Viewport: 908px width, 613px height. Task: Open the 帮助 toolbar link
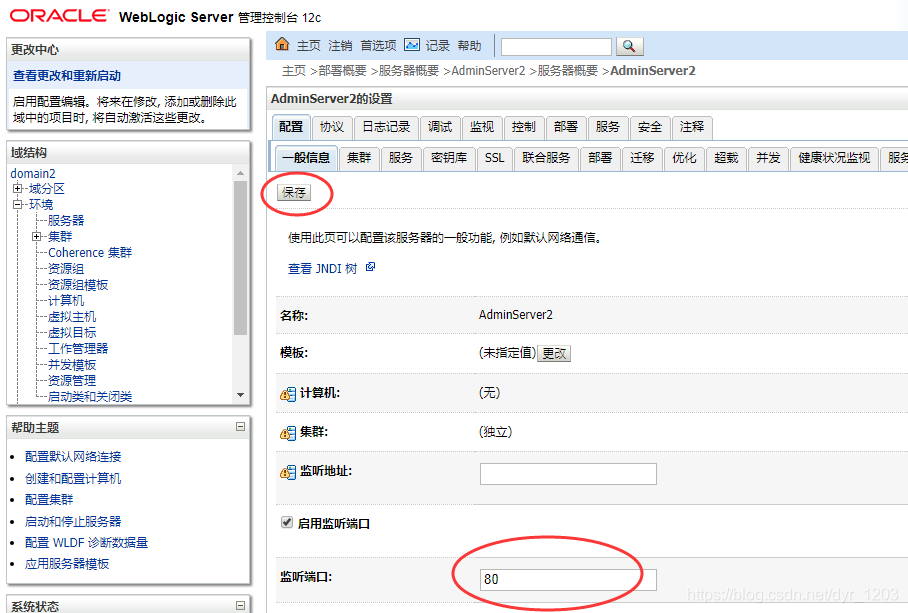(470, 46)
